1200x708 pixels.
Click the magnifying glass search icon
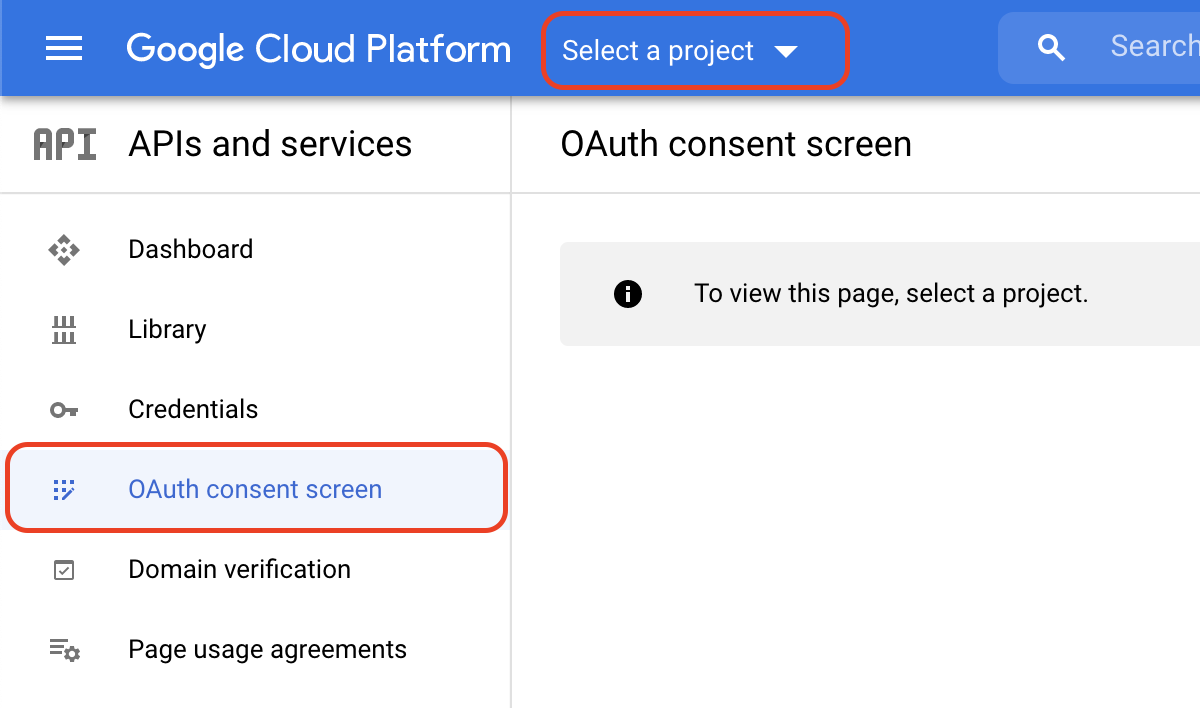[x=1050, y=46]
